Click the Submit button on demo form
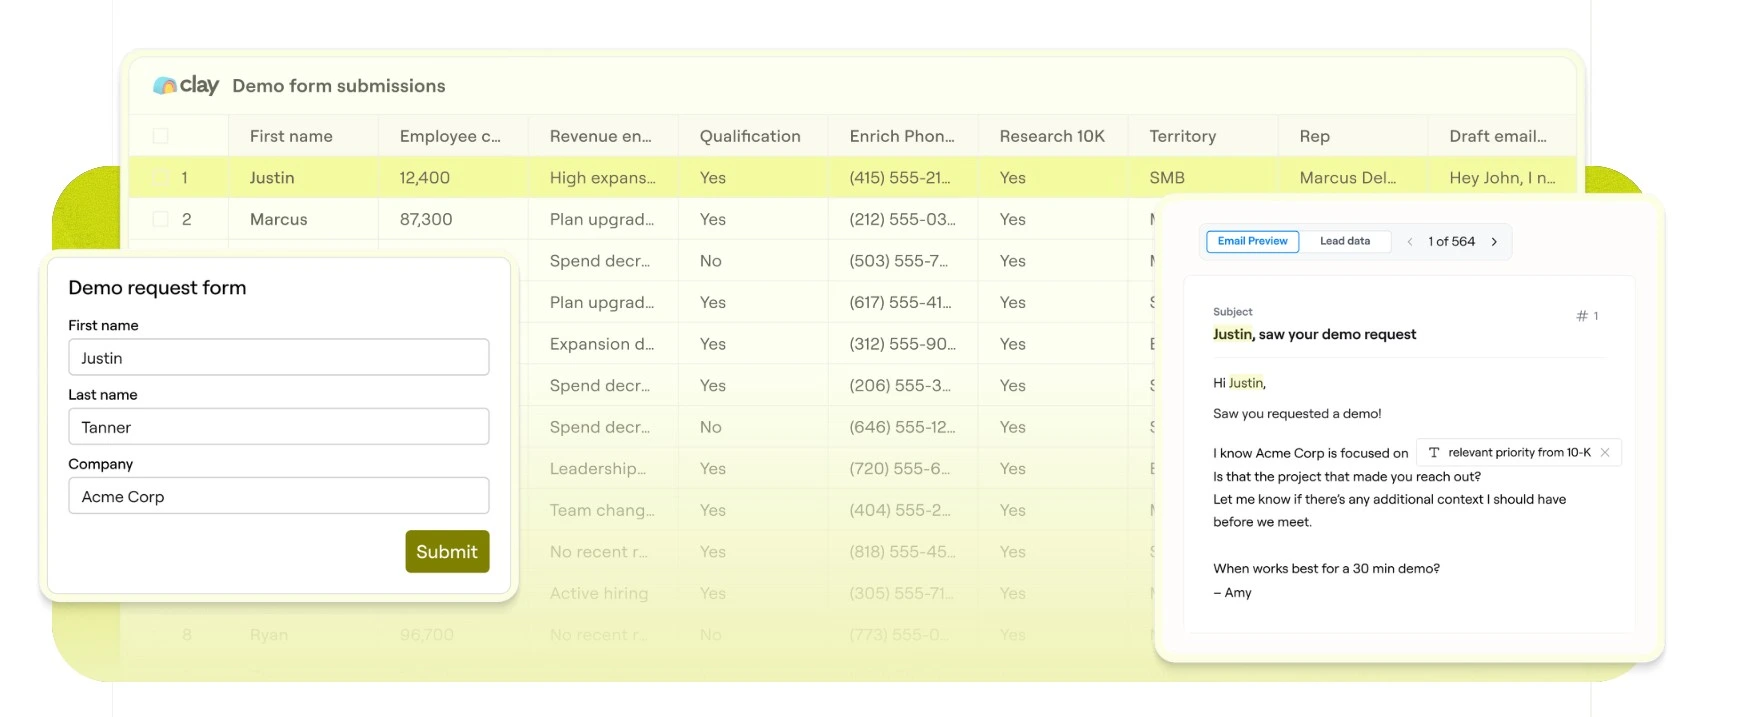 (x=447, y=551)
